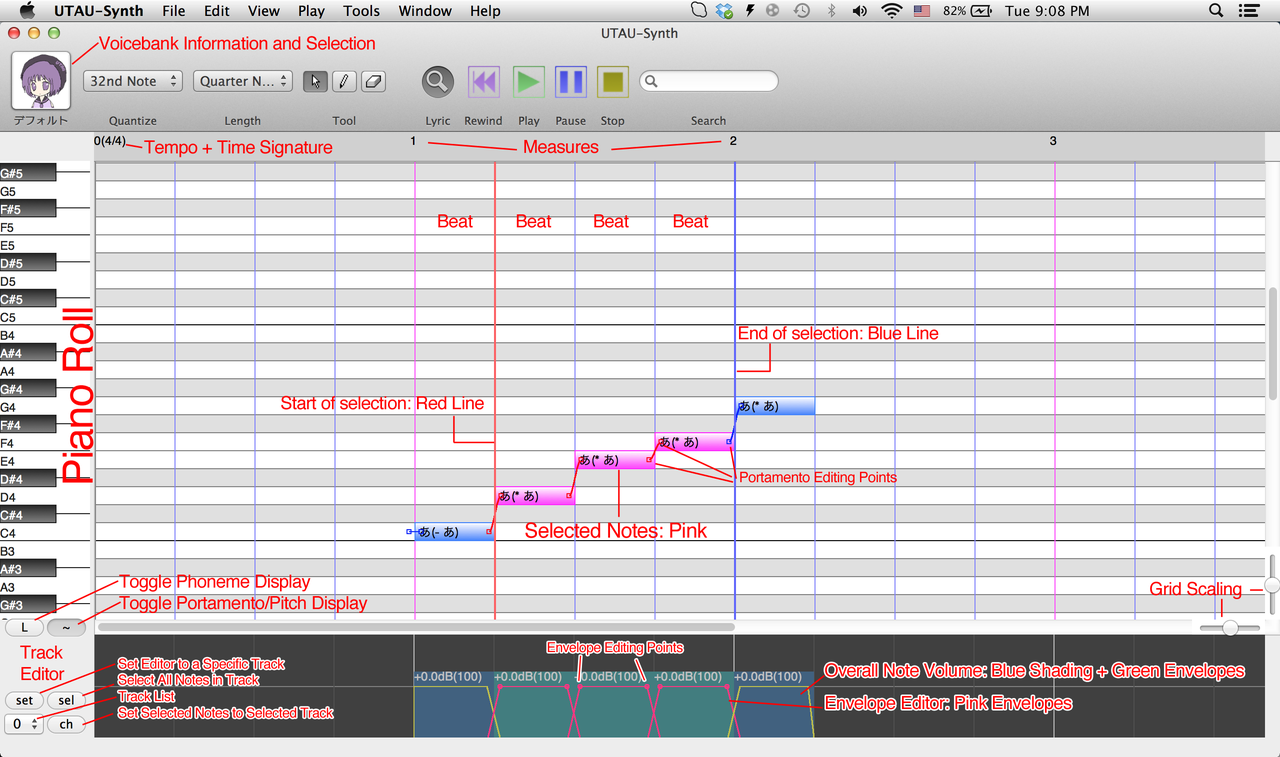
Task: Click the voicebank avatar thumbnail
Action: click(39, 80)
